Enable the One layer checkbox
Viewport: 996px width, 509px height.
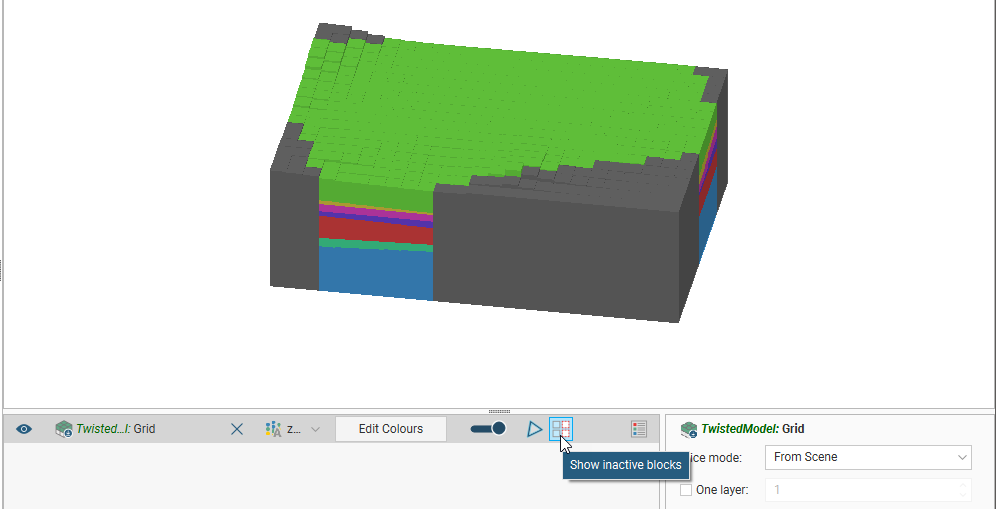click(686, 490)
